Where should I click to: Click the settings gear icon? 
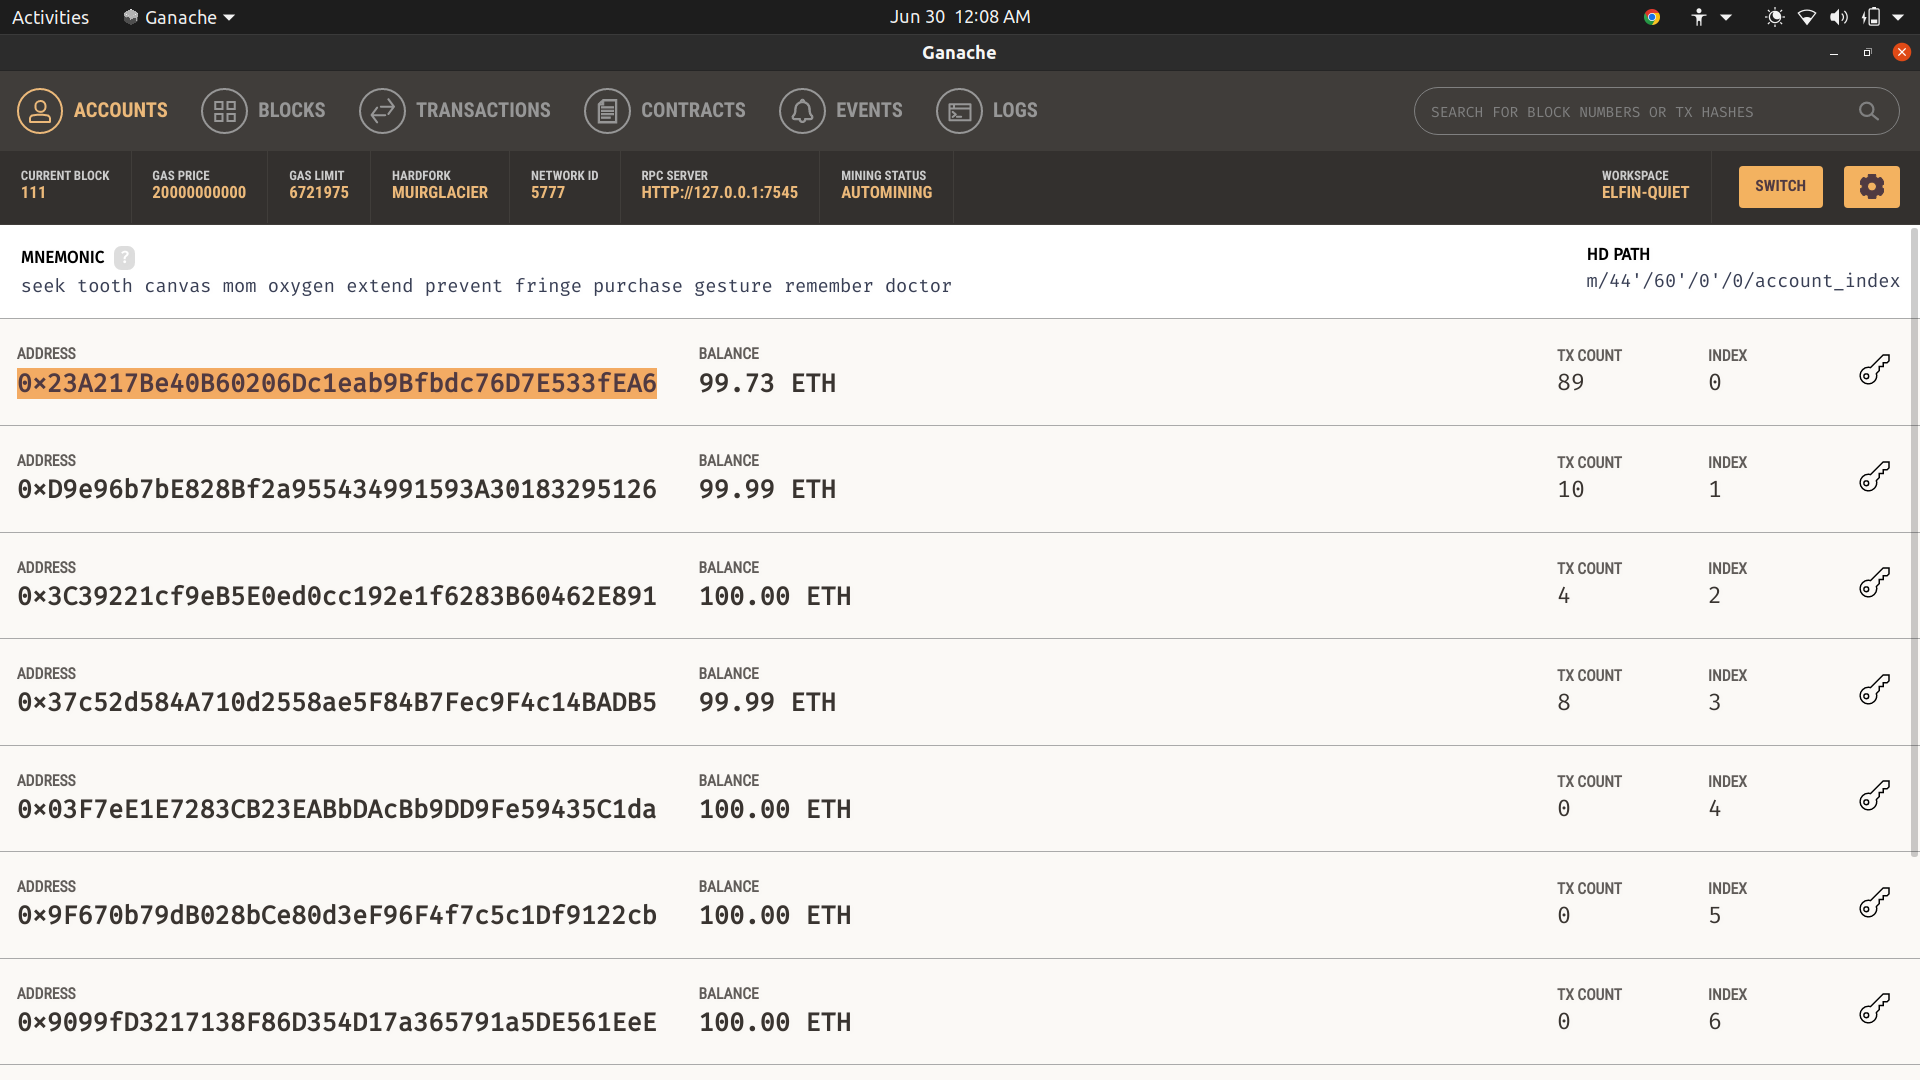pos(1871,187)
